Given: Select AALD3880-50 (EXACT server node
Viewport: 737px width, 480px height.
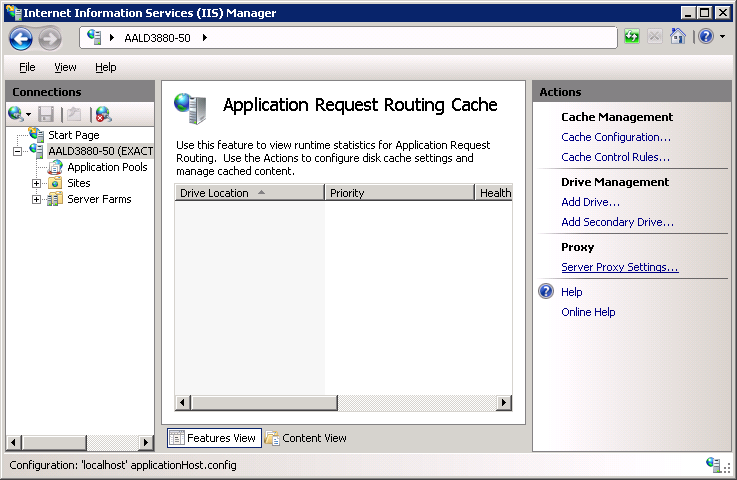Looking at the screenshot, I should point(101,151).
